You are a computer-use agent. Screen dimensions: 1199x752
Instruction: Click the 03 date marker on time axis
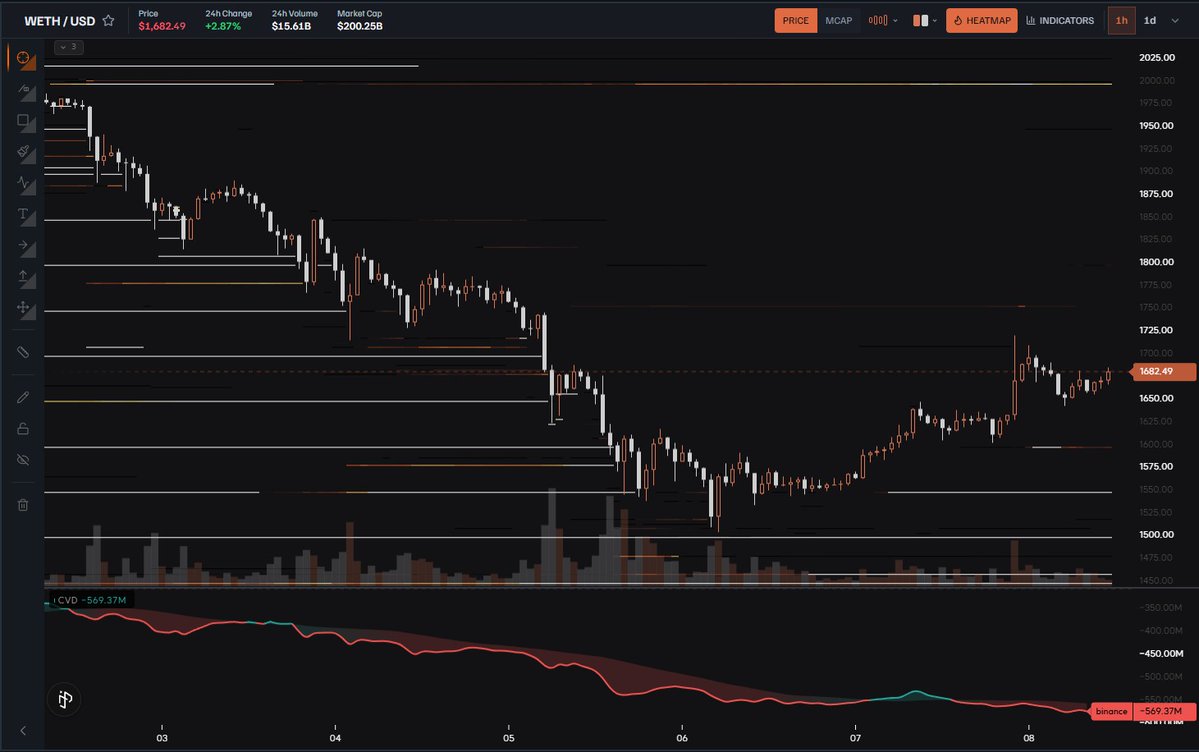(x=162, y=737)
